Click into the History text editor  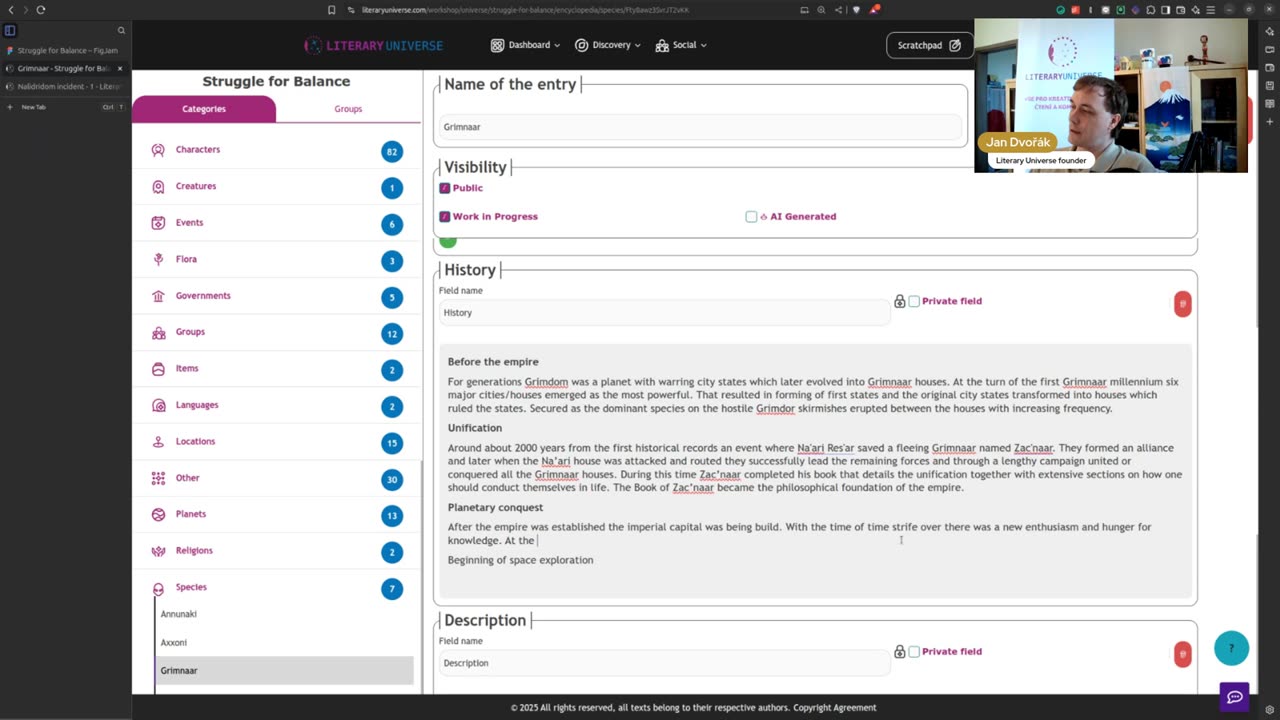click(815, 470)
